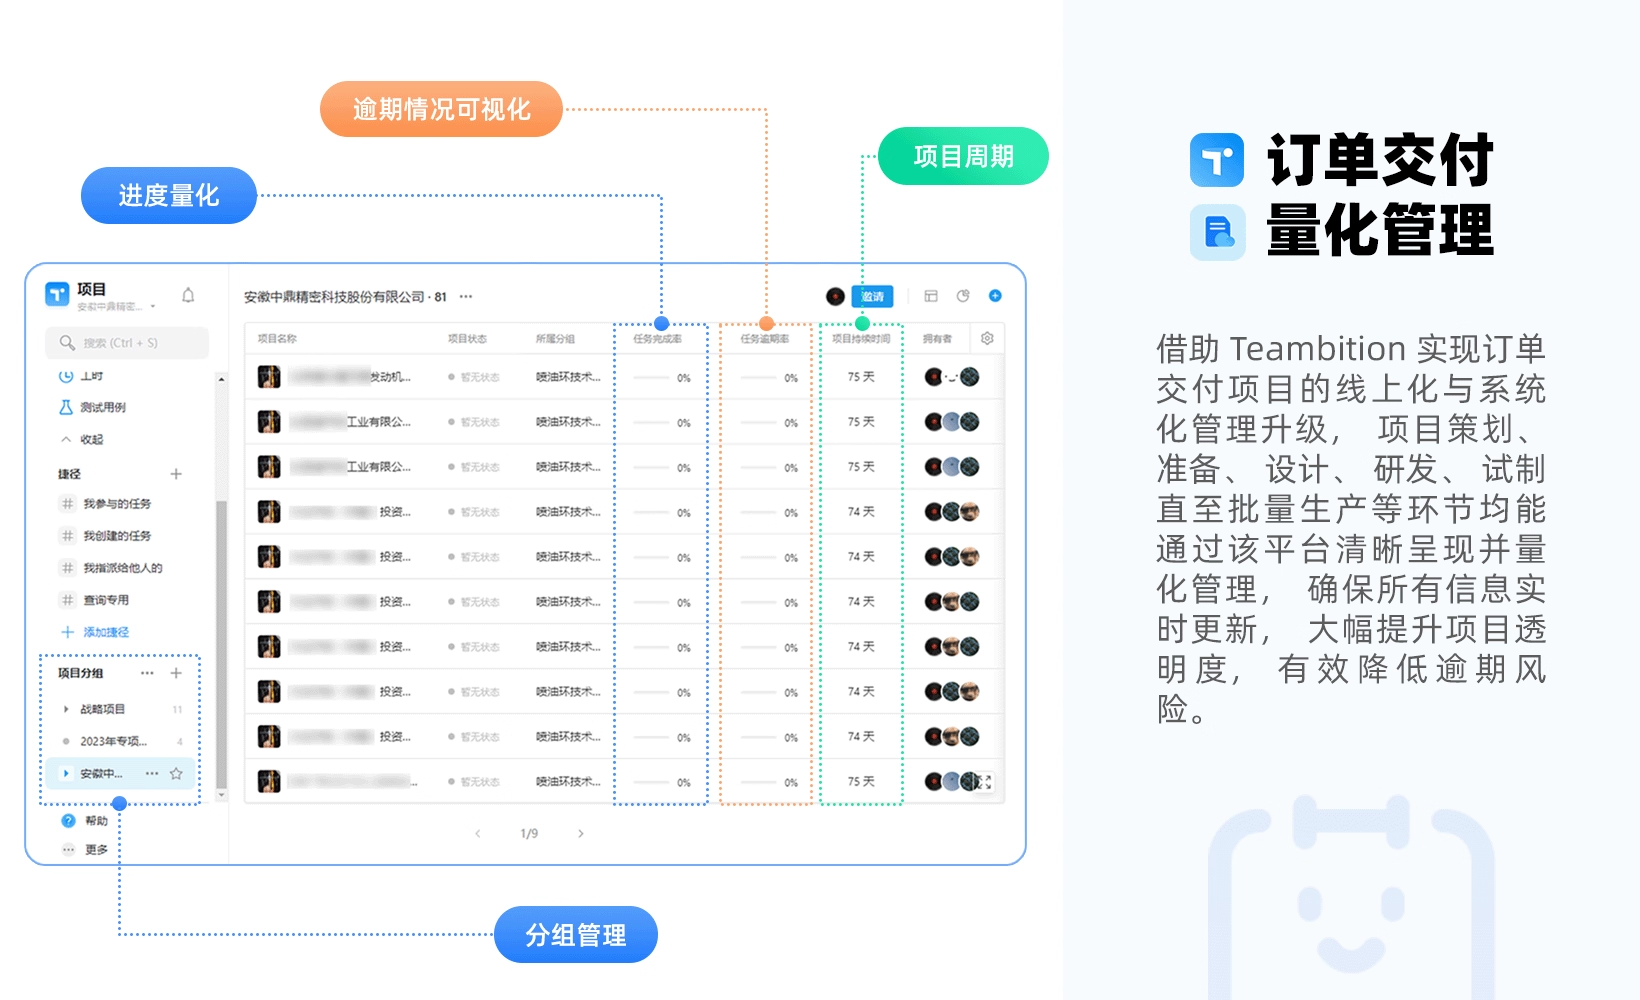Click the 1/9 page indicator
The height and width of the screenshot is (1000, 1640).
tap(529, 833)
